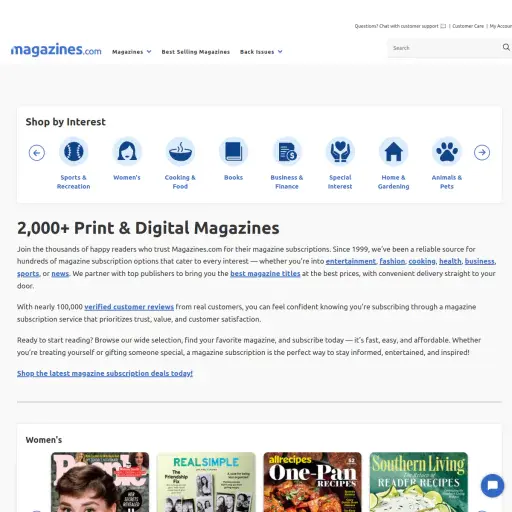Follow the business link

(480, 261)
